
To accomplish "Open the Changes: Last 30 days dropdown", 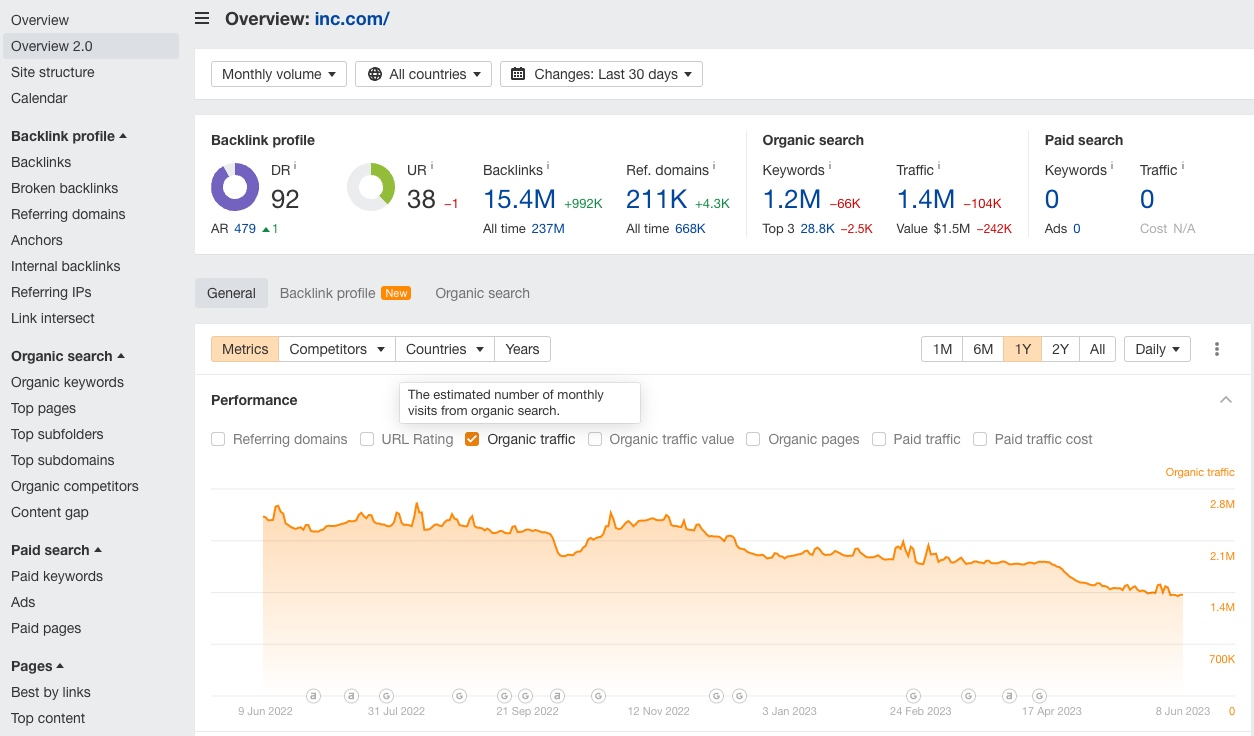I will [x=601, y=74].
